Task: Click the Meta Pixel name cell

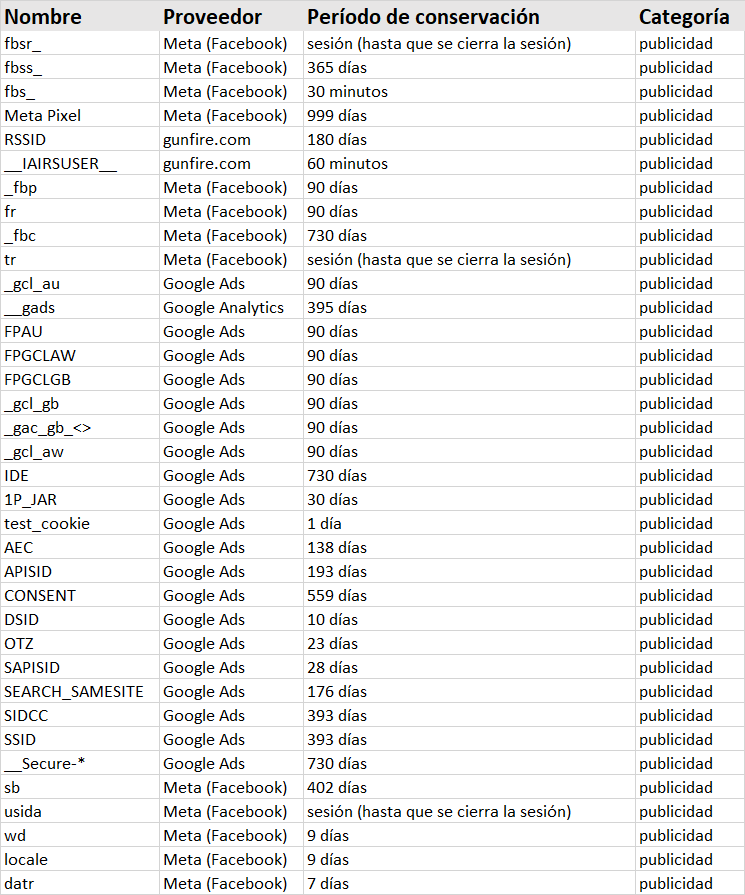Action: 42,116
